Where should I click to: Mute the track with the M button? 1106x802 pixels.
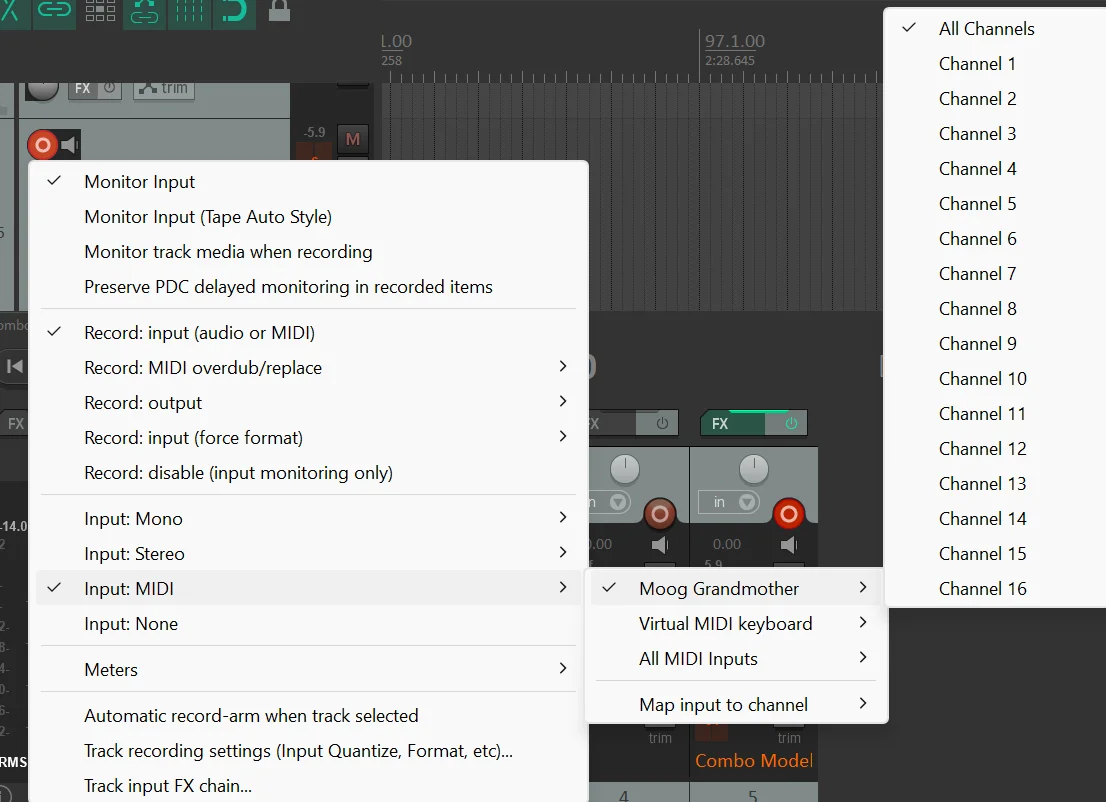[x=353, y=140]
